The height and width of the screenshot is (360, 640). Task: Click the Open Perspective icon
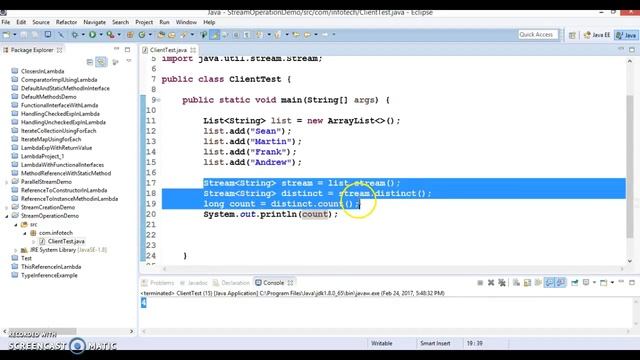point(572,36)
